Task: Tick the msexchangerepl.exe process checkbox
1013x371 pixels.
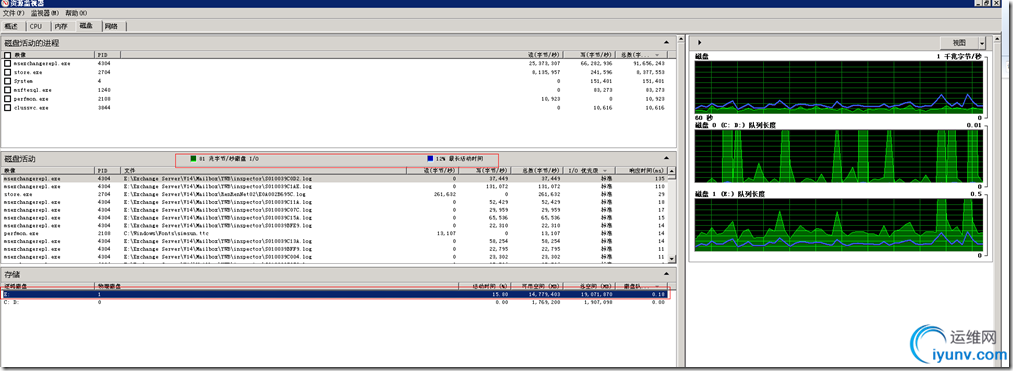Action: tap(8, 64)
